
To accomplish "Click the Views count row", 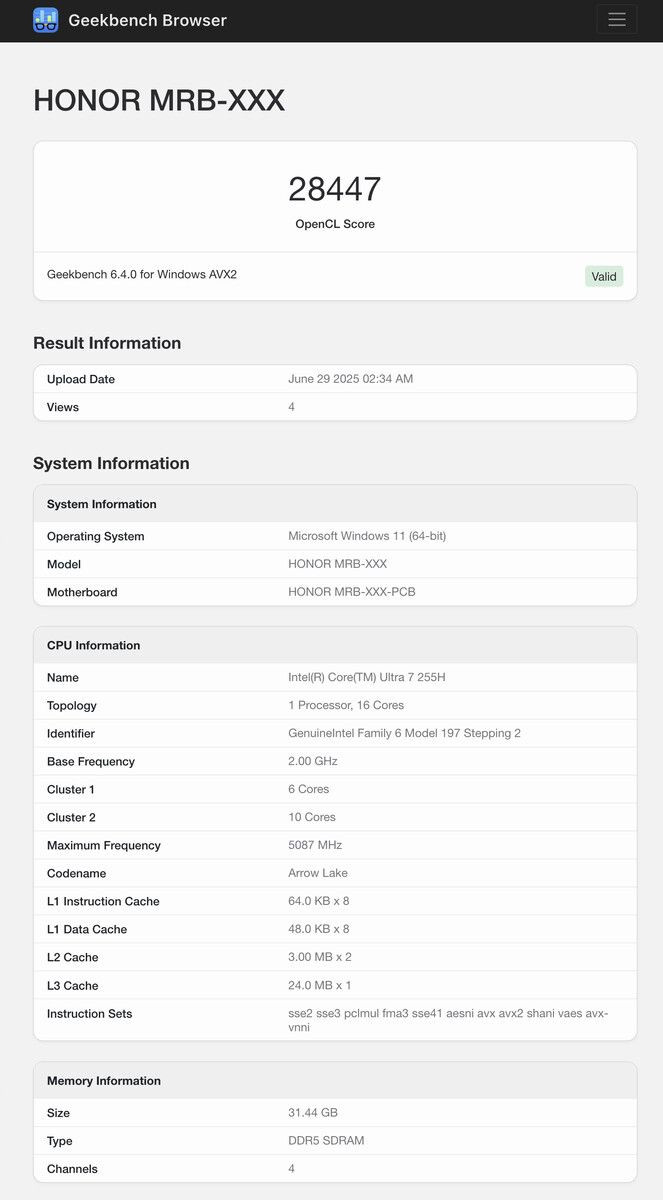I will 335,407.
